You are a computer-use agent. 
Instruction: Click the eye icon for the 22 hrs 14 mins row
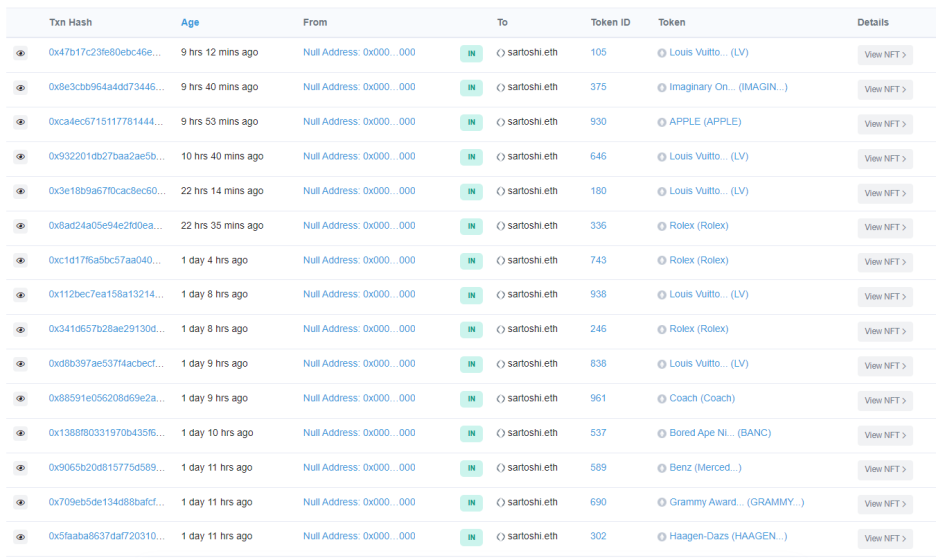coord(20,192)
